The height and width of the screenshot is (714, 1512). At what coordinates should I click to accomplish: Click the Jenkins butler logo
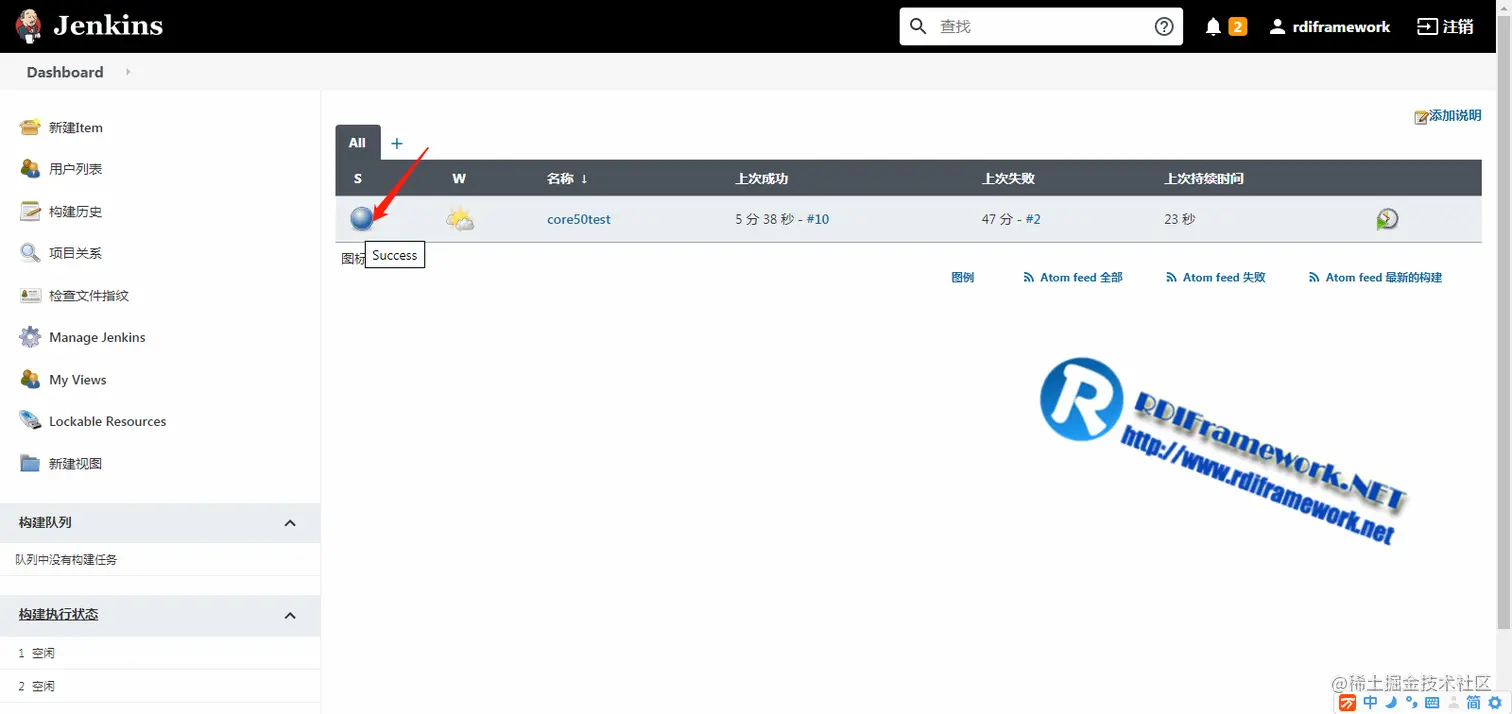pos(29,26)
